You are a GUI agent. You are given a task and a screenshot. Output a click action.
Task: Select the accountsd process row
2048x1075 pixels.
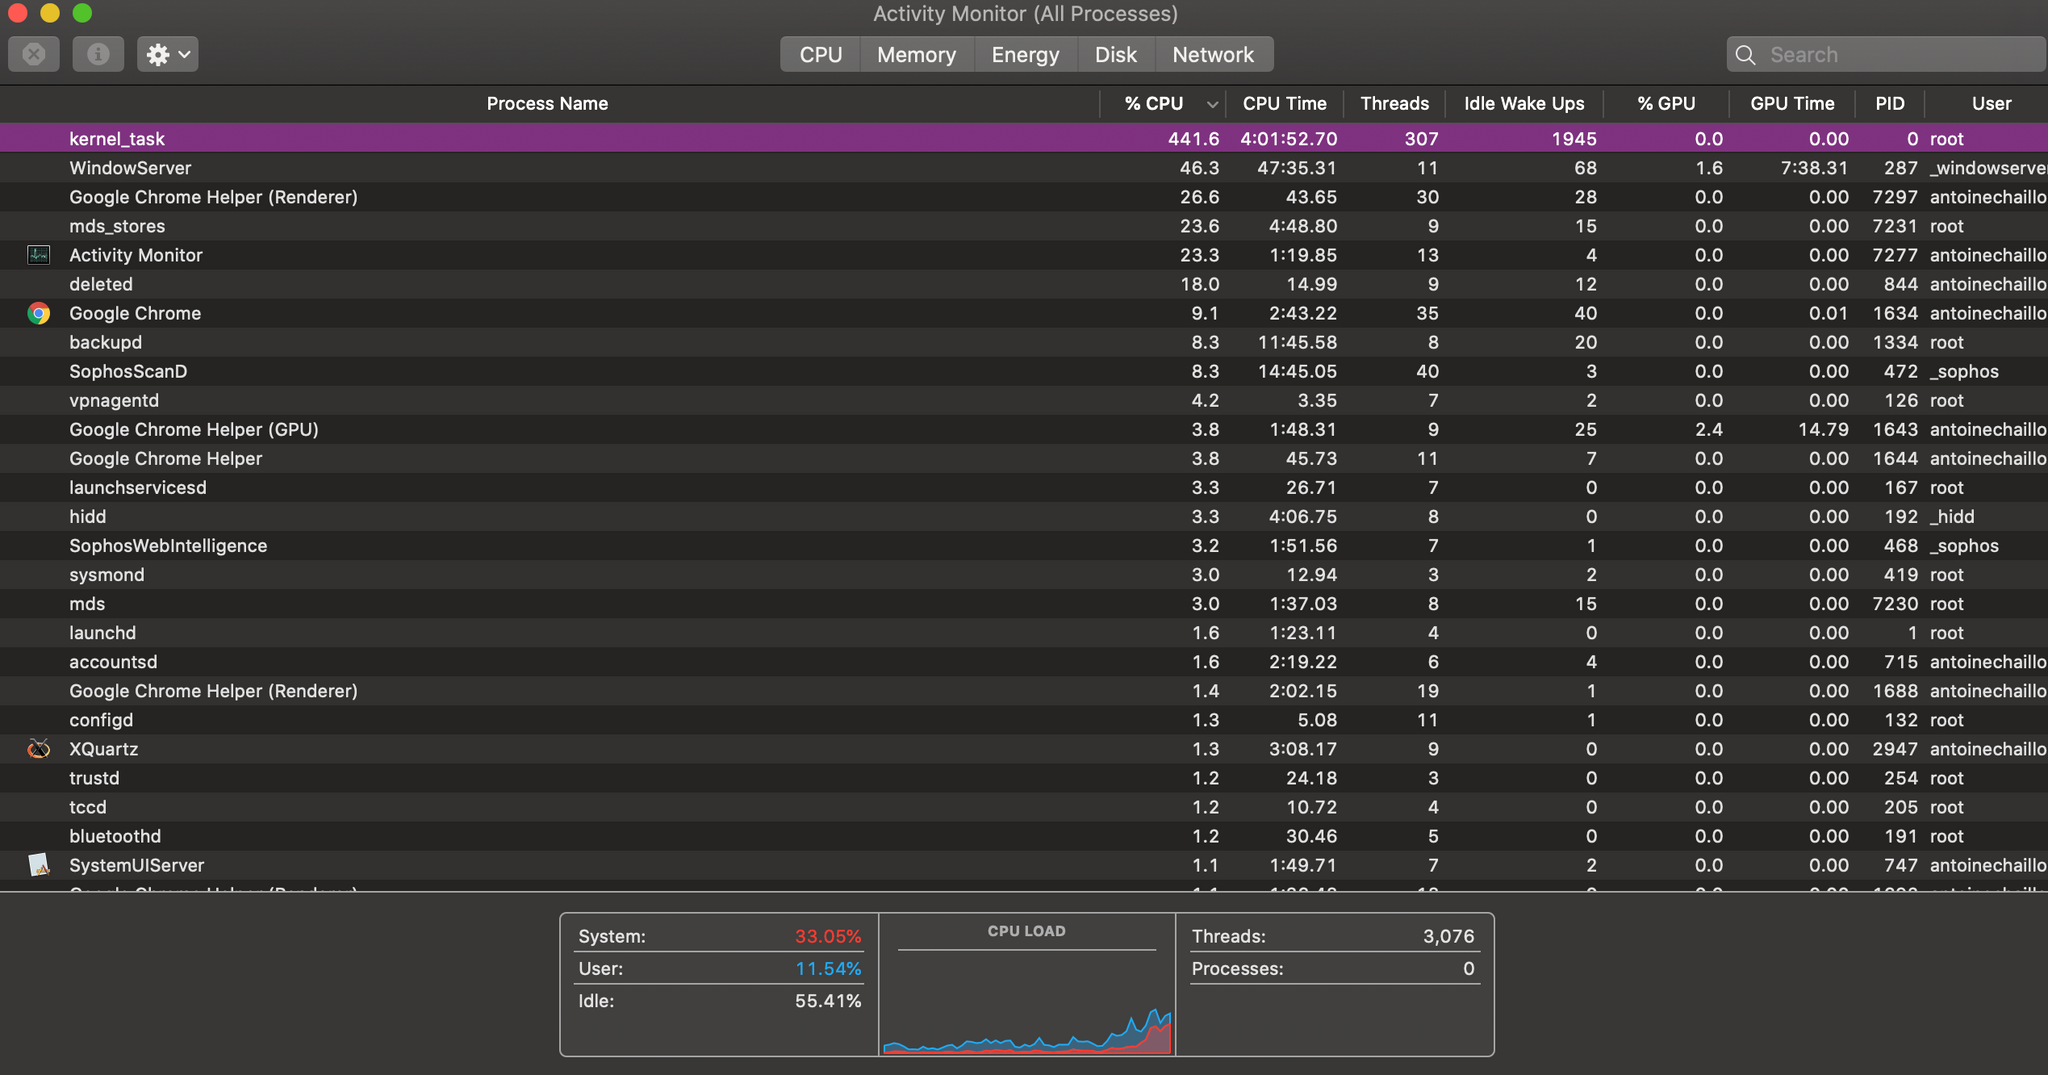(x=1024, y=661)
